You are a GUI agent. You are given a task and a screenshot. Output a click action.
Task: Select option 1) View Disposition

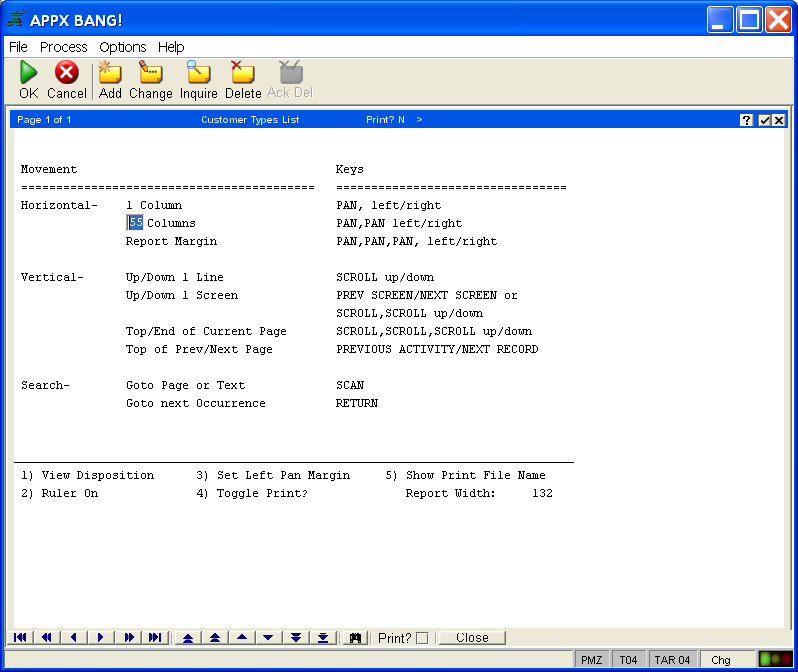[x=87, y=475]
